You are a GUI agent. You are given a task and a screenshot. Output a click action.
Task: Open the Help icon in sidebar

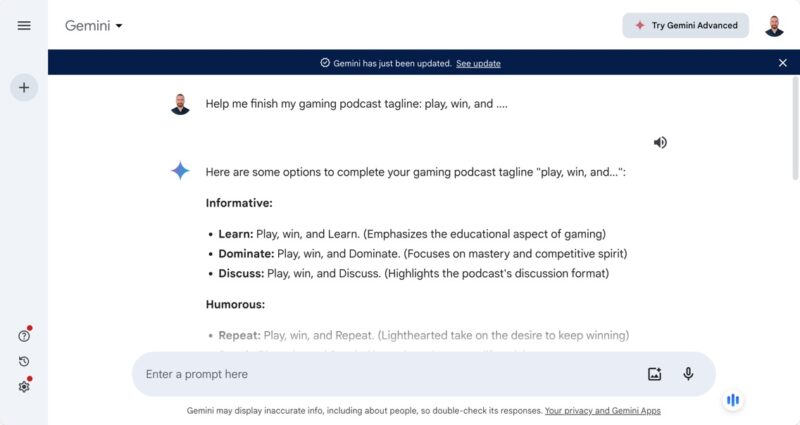(24, 336)
